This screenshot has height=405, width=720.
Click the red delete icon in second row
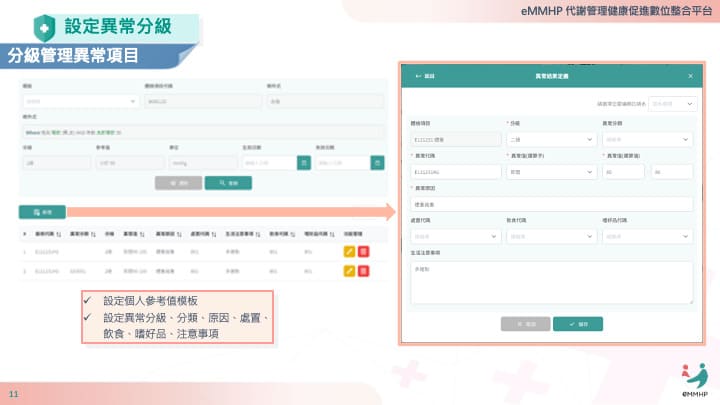[363, 271]
